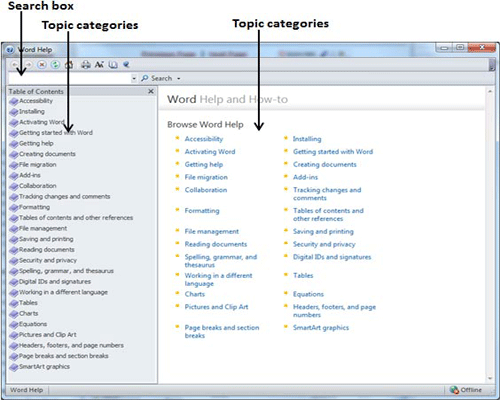Click the vertical scrollbar down arrow
Viewport: 500px width, 400px height.
click(490, 378)
